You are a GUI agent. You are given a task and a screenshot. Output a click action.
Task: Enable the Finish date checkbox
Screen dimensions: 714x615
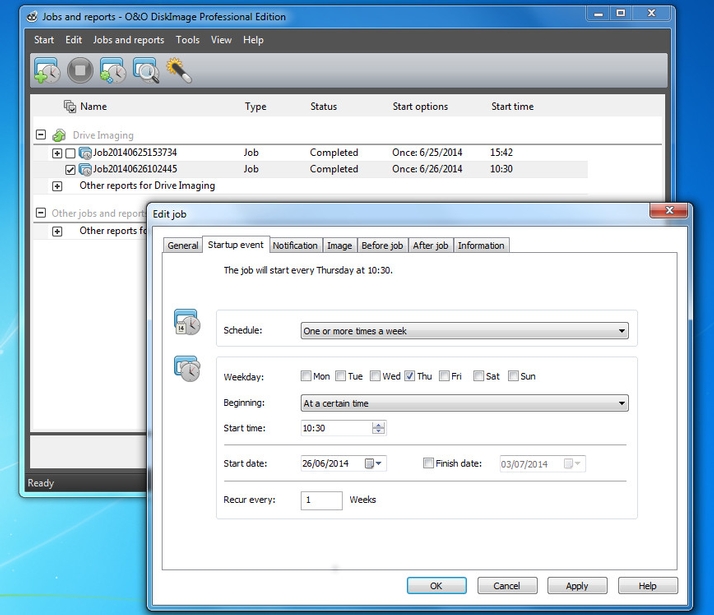tap(428, 463)
